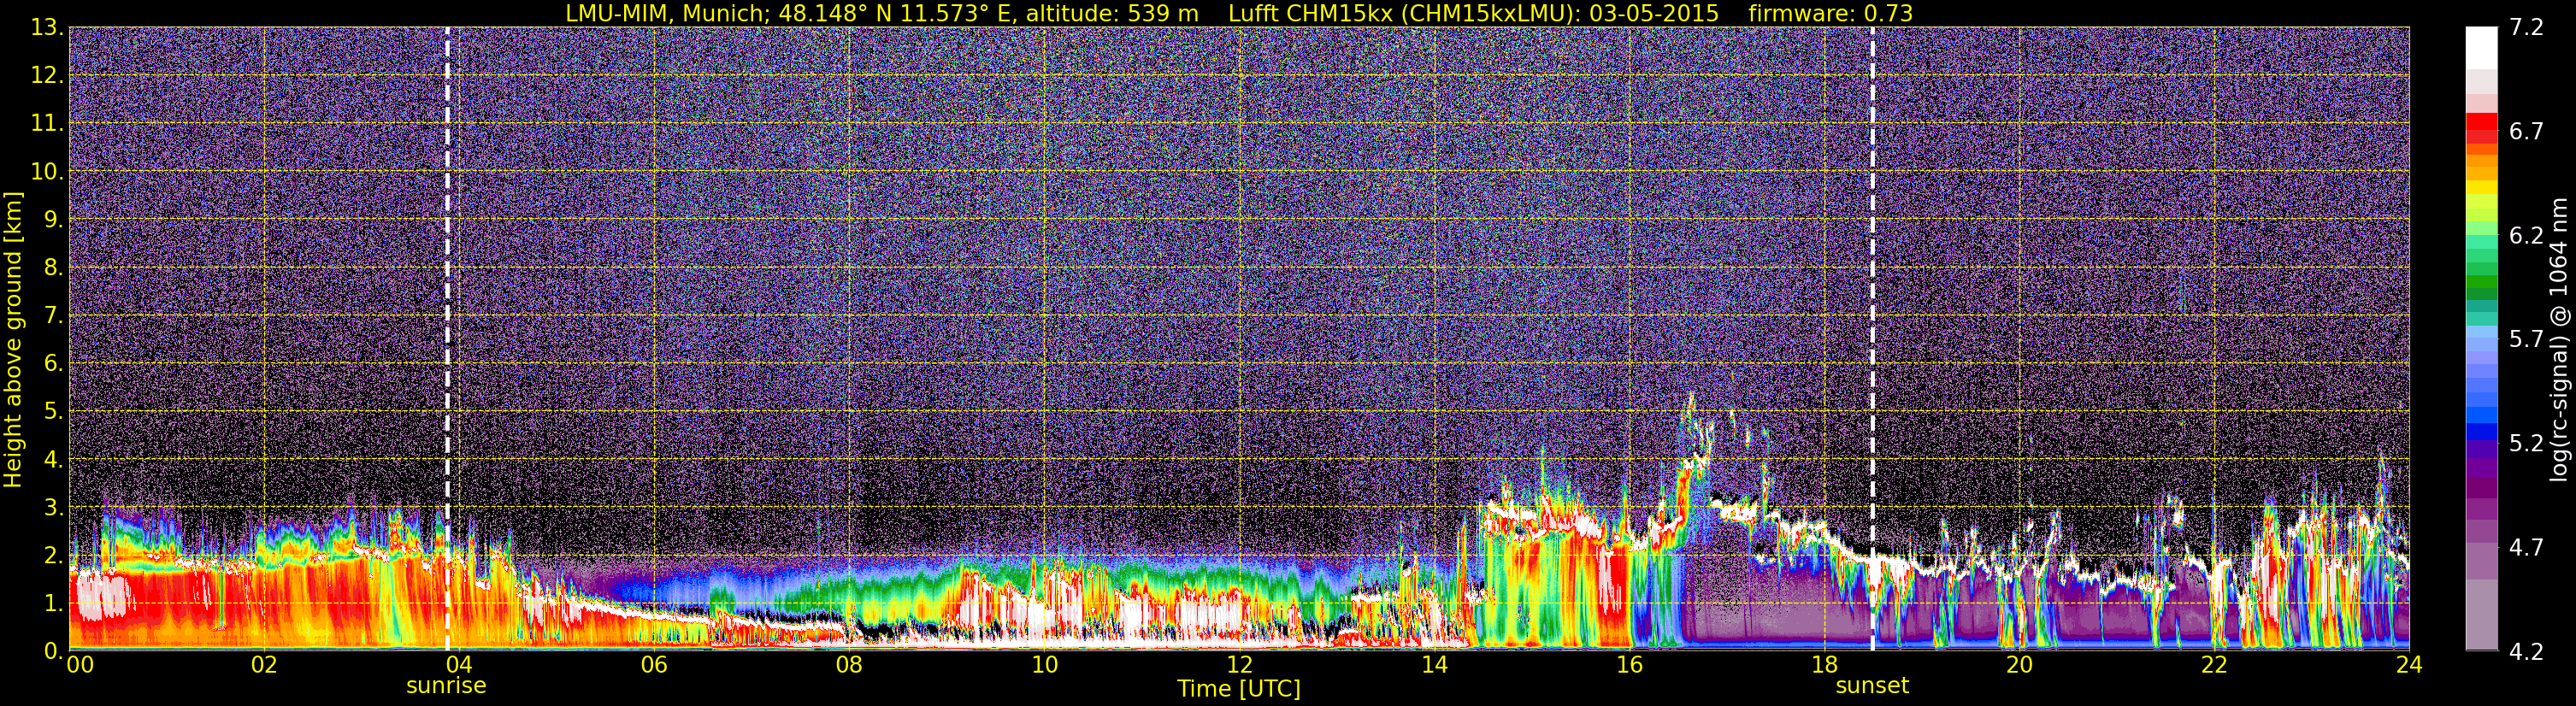Screen dimensions: 2576x706
Task: Click the '20' time tick label
Action: coord(2019,665)
